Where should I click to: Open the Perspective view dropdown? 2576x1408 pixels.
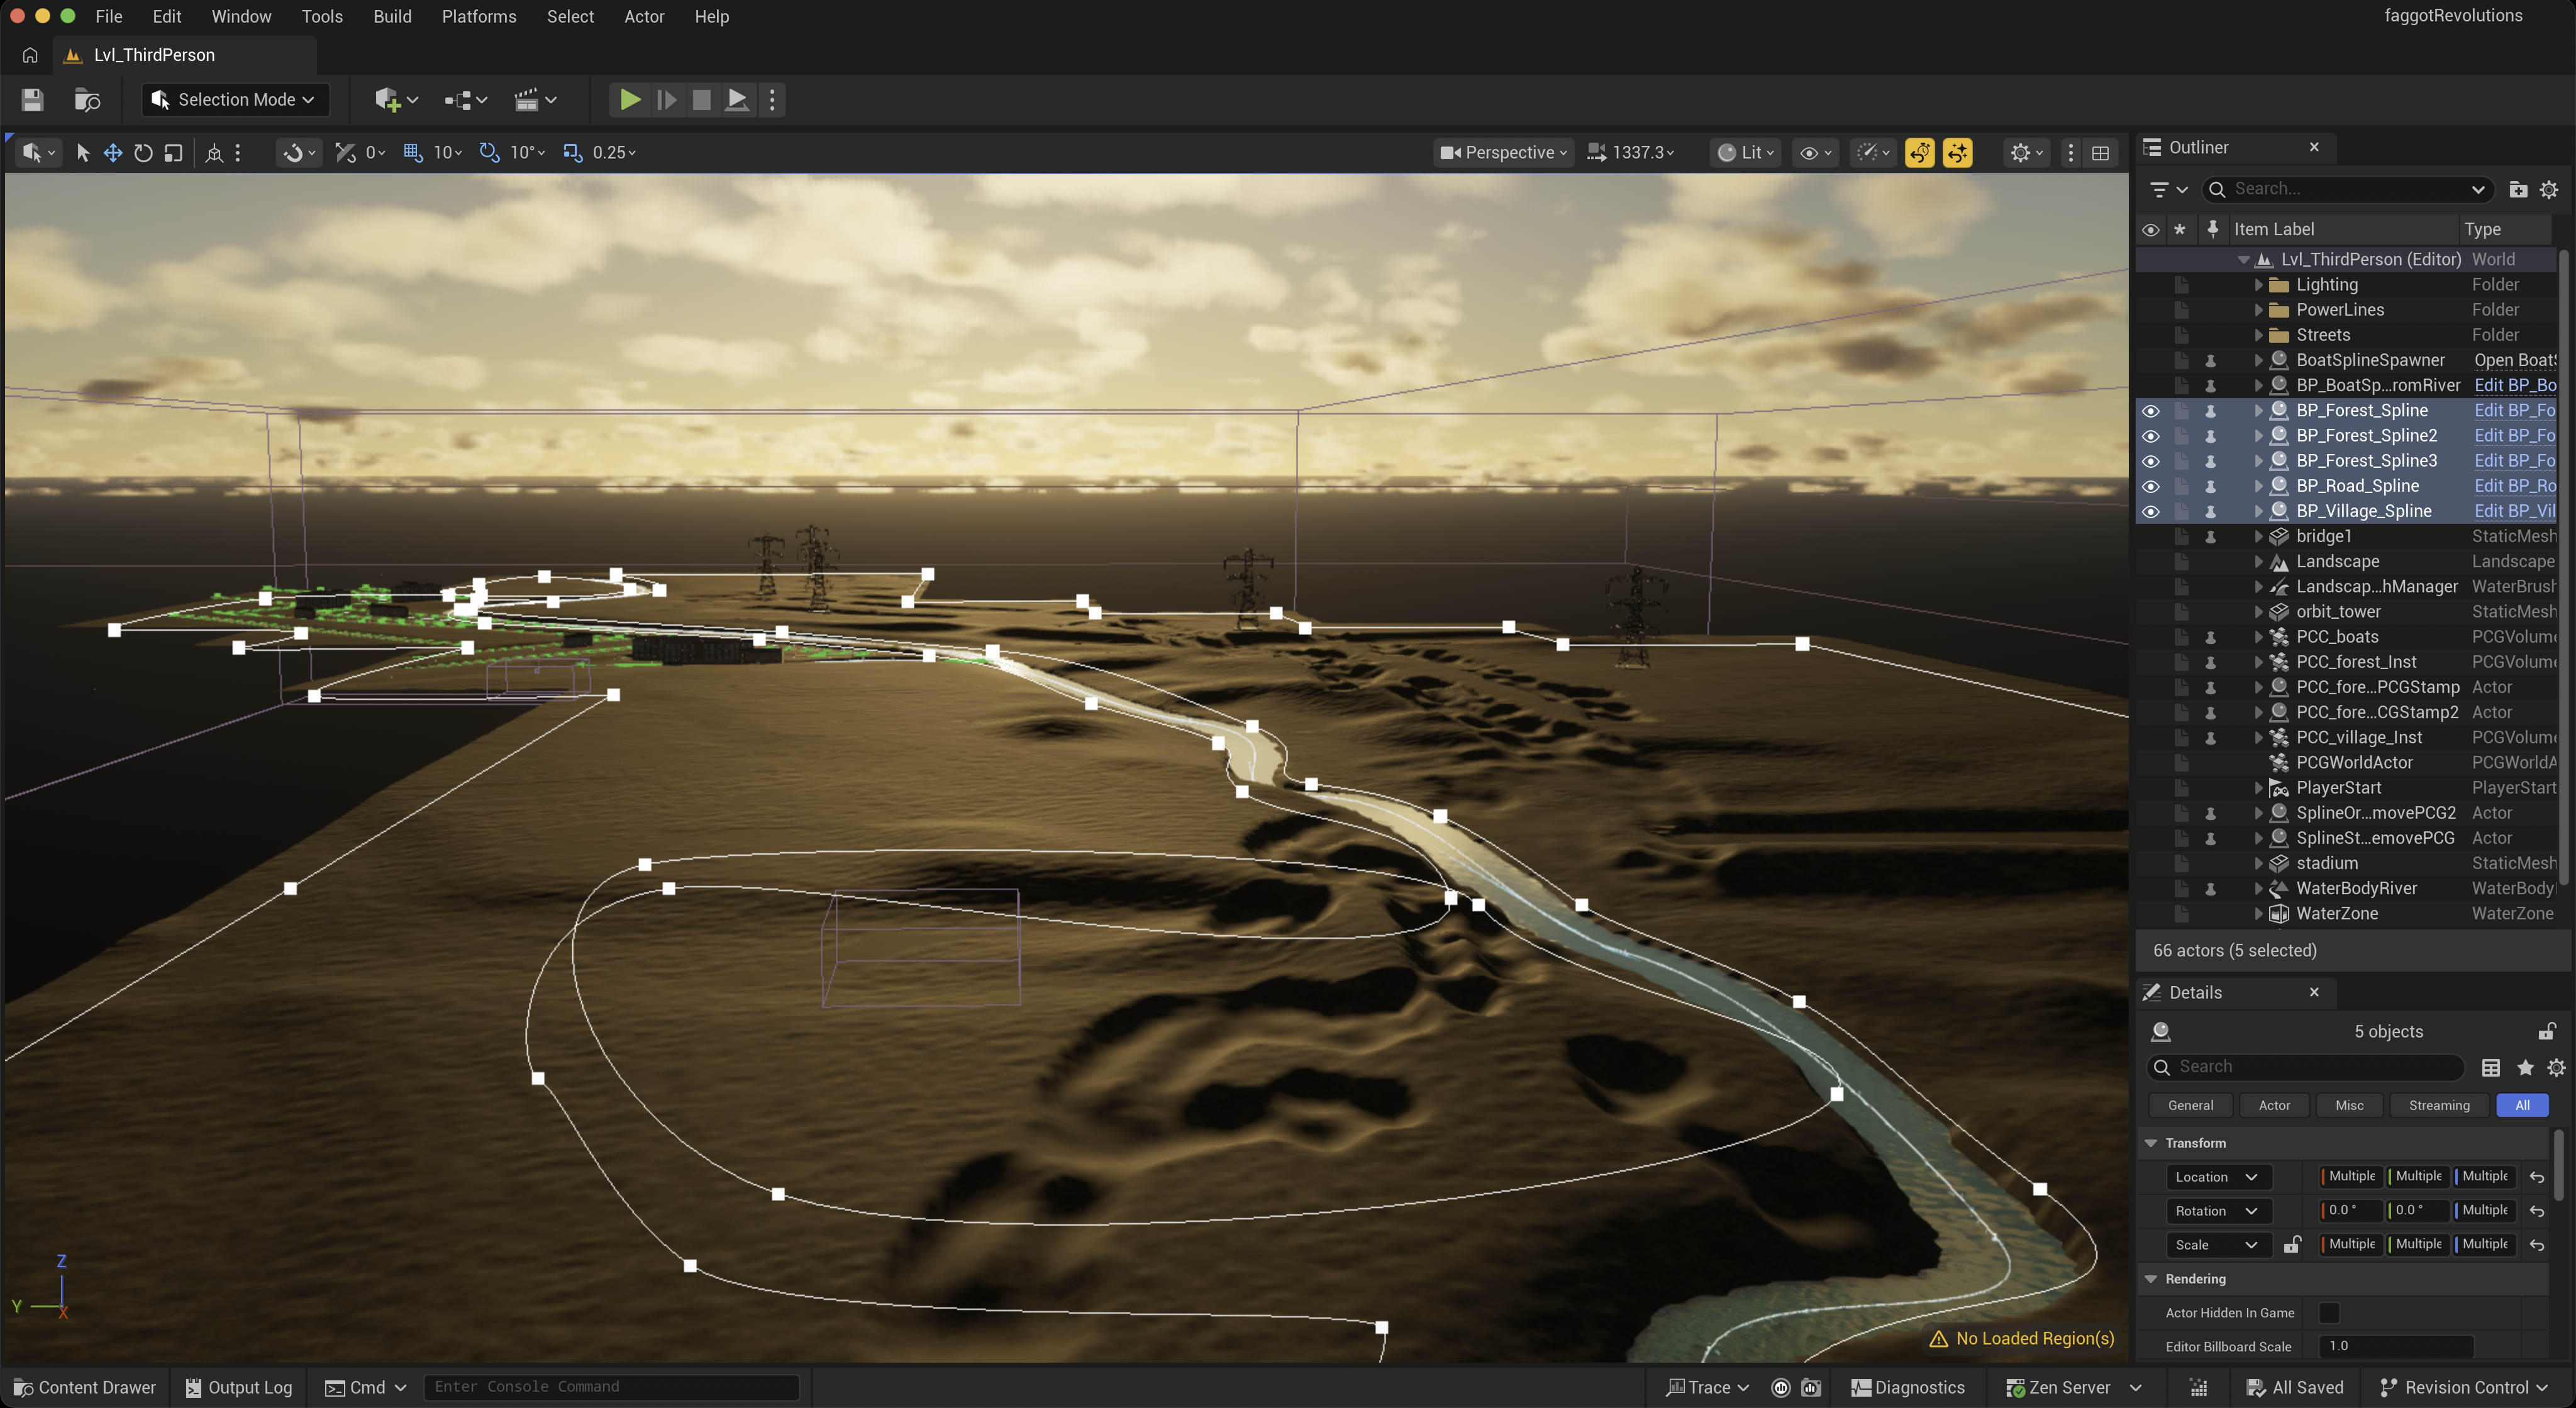1504,153
